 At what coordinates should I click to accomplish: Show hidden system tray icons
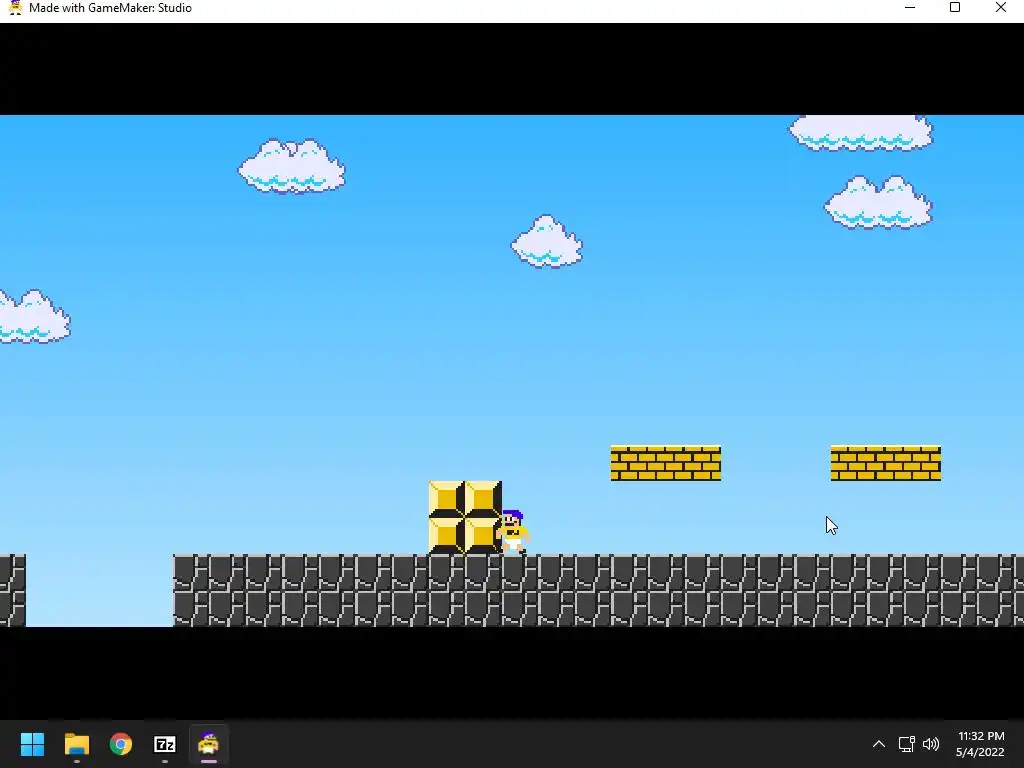point(879,744)
